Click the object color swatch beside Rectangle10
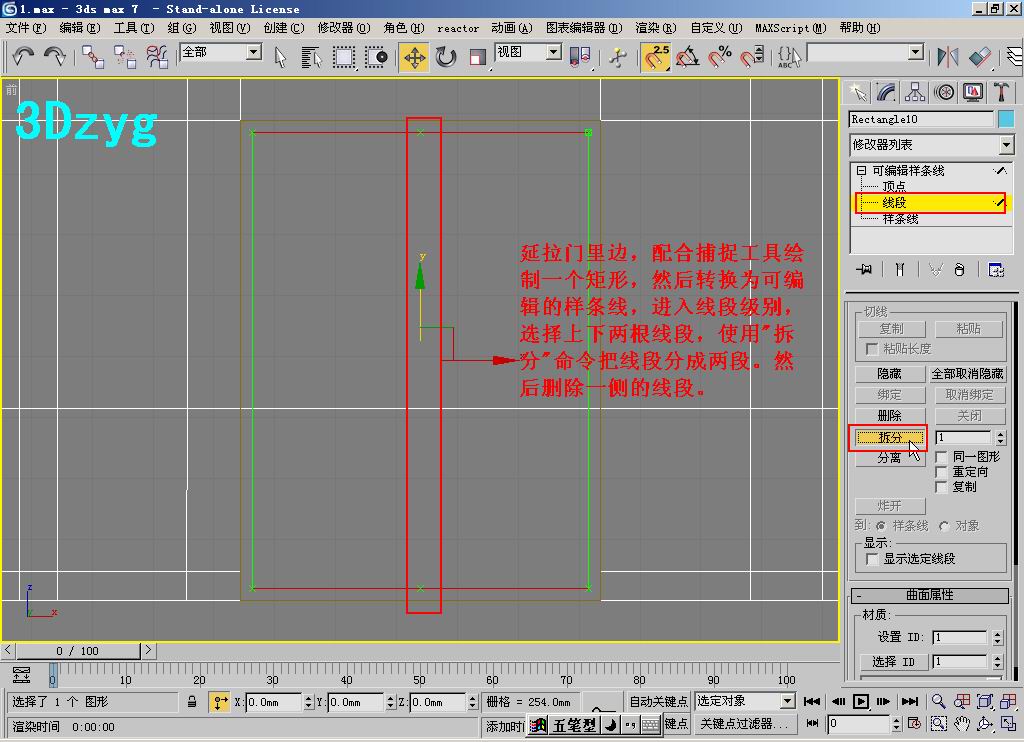Viewport: 1024px width, 742px height. 1006,119
